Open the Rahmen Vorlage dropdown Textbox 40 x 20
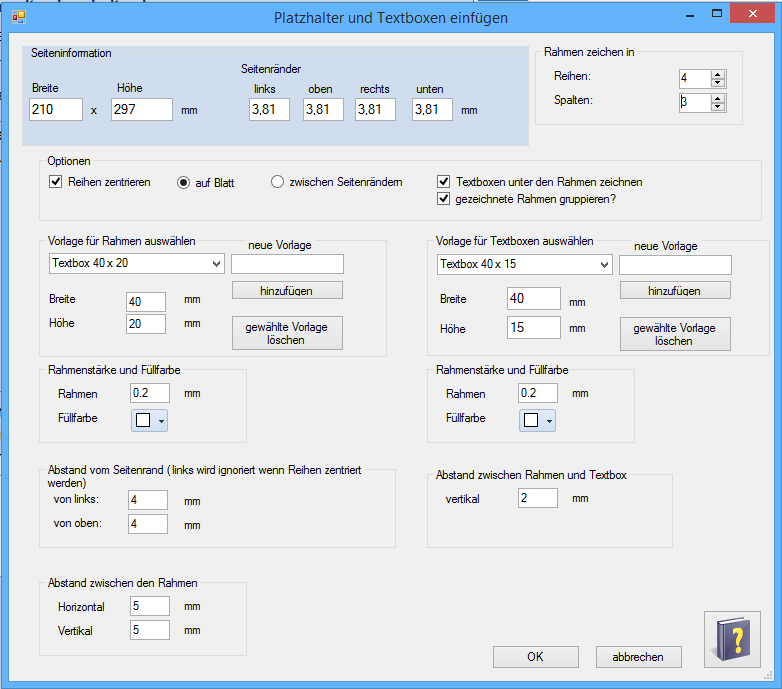The image size is (782, 689). (137, 263)
